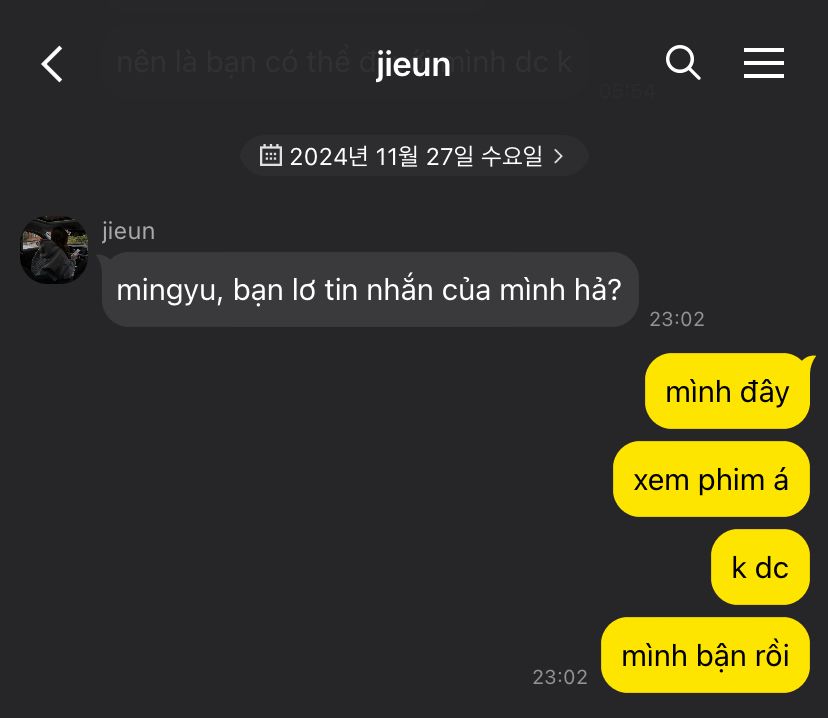
Task: Select the yellow 'mình bận rồi' bubble
Action: tap(705, 655)
